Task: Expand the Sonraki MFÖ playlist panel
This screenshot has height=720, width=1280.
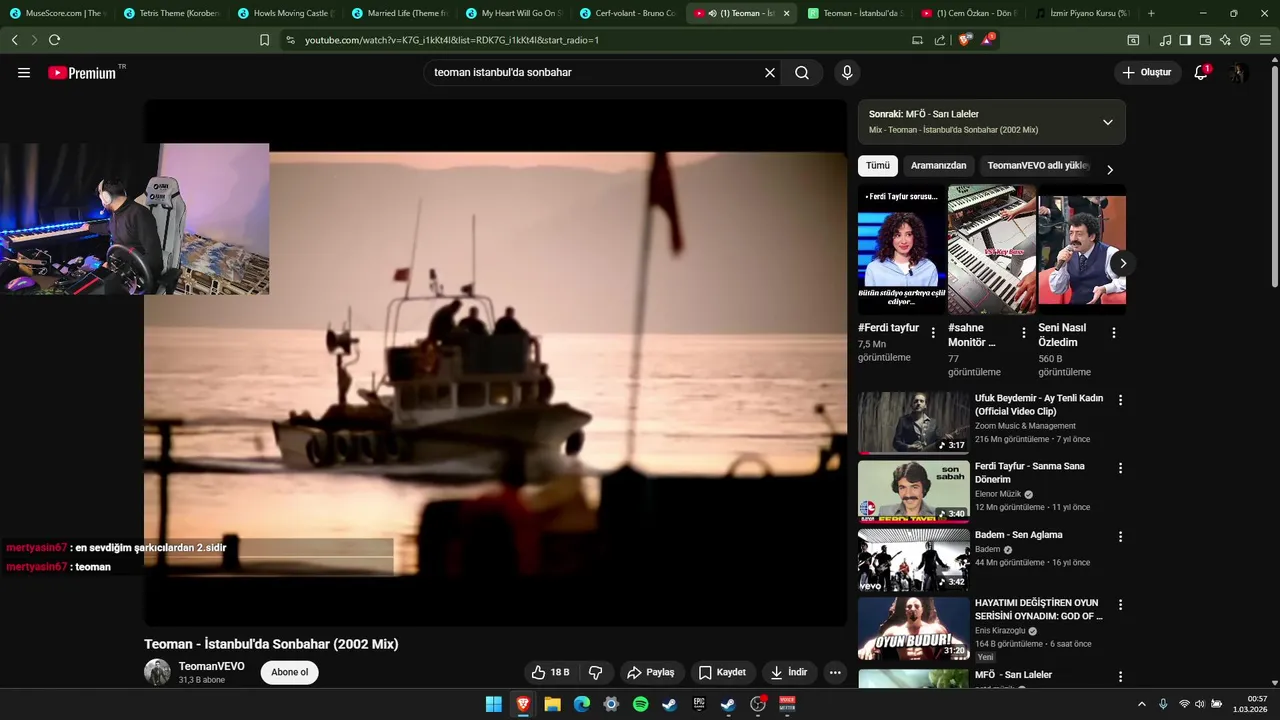Action: pos(1107,122)
